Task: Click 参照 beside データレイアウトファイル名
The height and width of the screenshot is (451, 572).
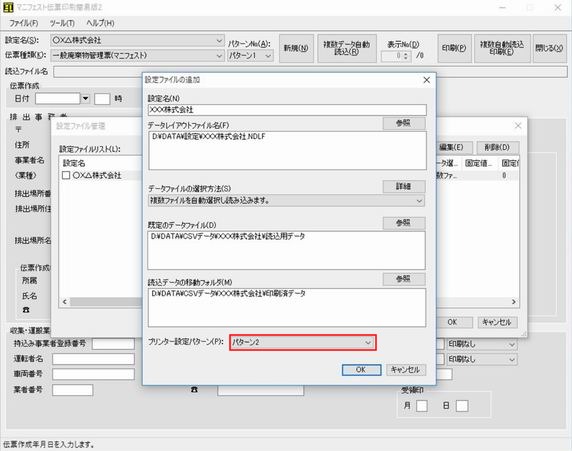Action: (x=403, y=123)
